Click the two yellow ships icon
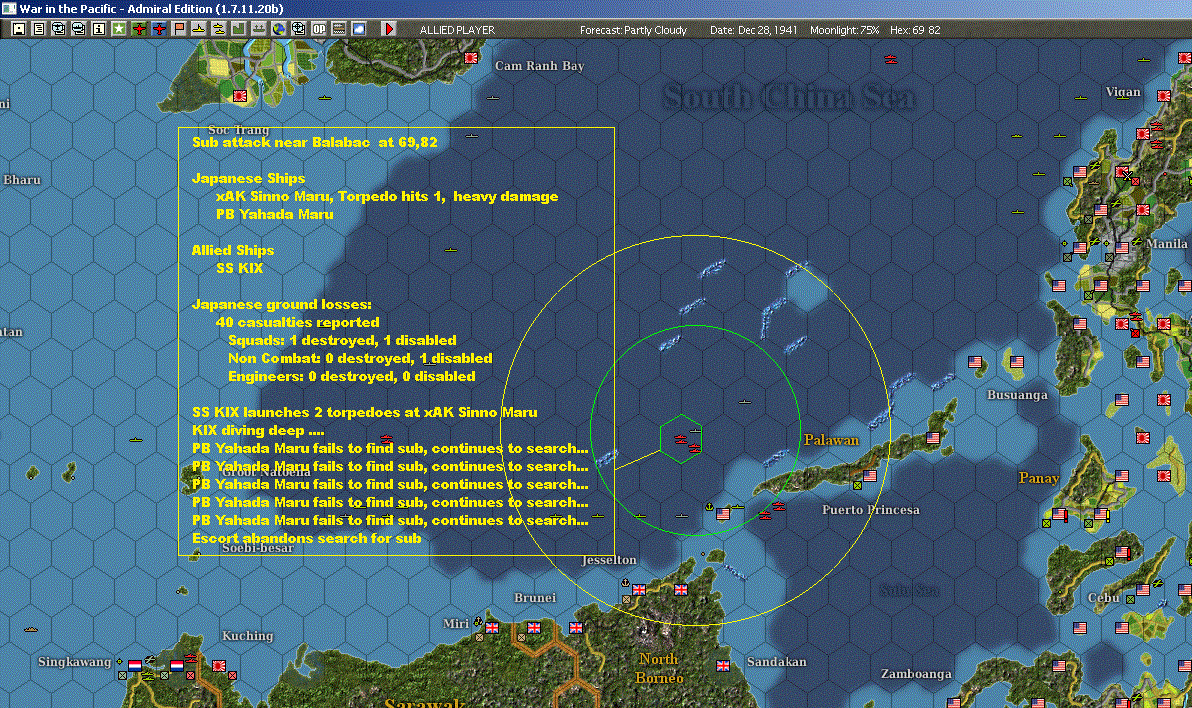 coord(218,29)
